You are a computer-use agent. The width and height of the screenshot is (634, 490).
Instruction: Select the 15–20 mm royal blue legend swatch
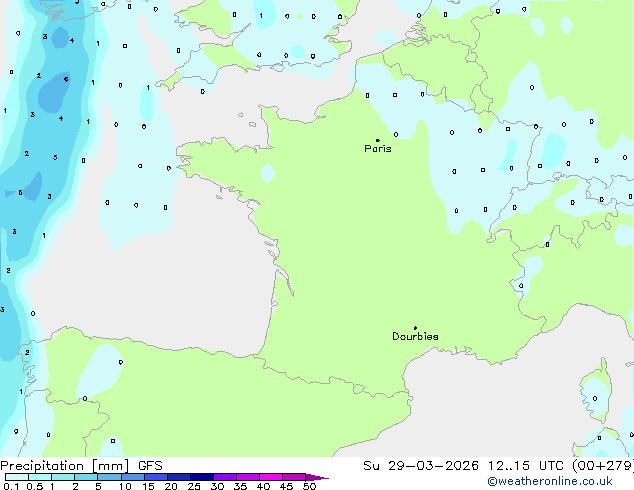[156, 477]
